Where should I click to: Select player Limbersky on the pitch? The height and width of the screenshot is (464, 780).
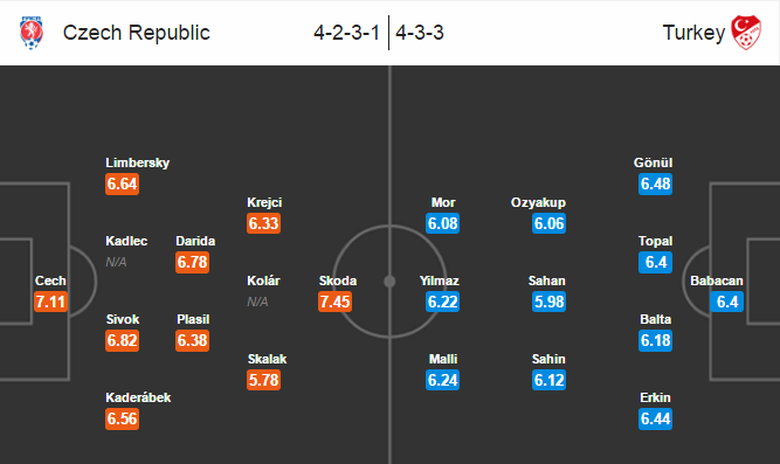coord(137,163)
